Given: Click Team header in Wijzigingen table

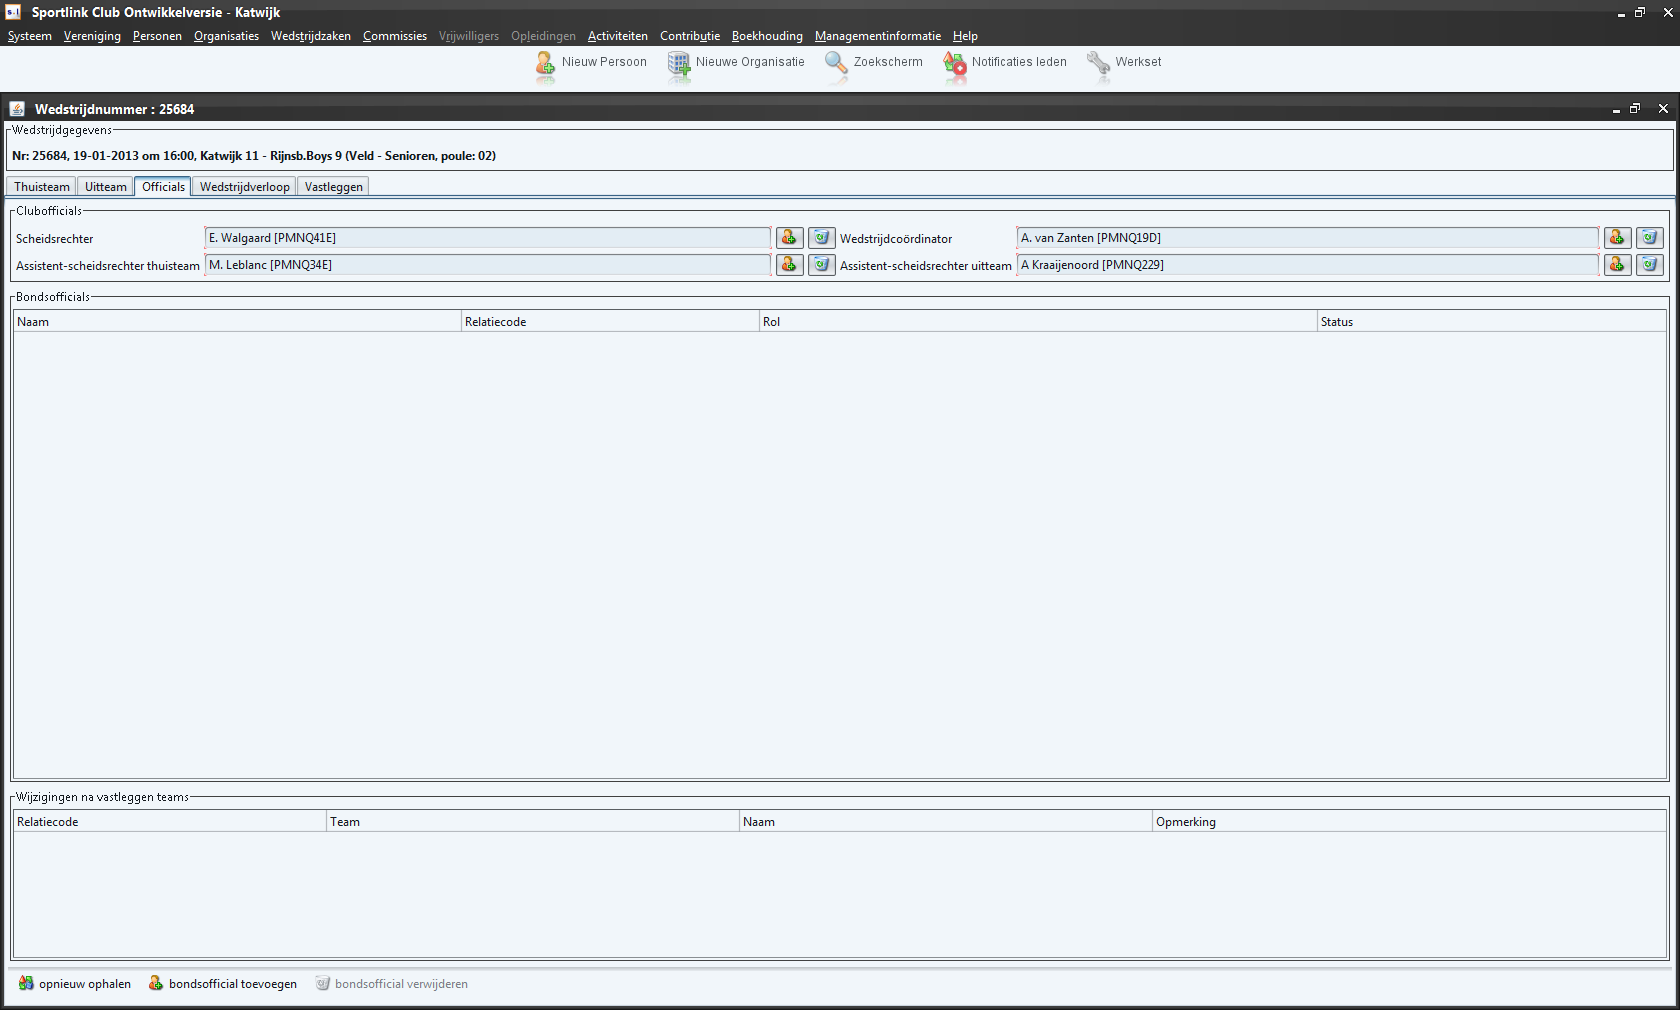Looking at the screenshot, I should [533, 822].
